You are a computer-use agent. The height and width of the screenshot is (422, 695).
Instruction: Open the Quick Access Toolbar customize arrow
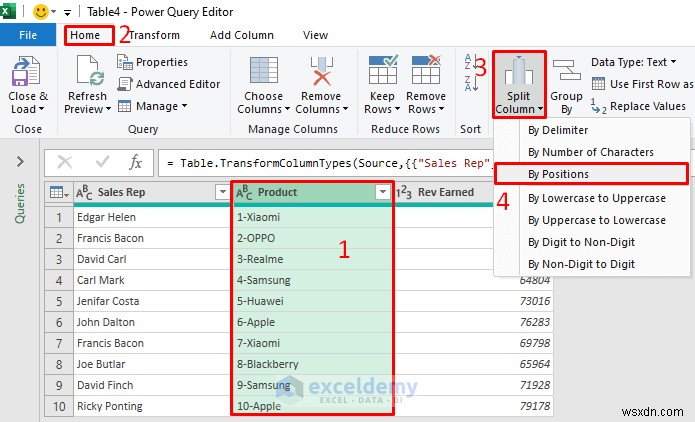[x=67, y=13]
